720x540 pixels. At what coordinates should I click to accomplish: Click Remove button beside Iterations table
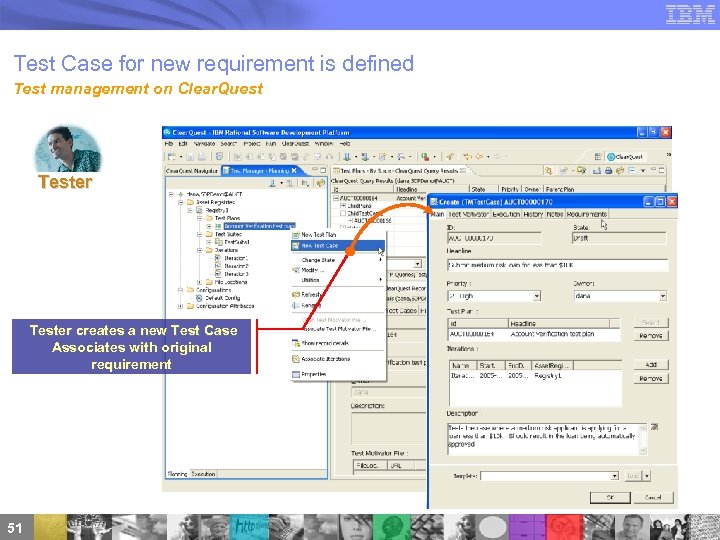coord(650,378)
